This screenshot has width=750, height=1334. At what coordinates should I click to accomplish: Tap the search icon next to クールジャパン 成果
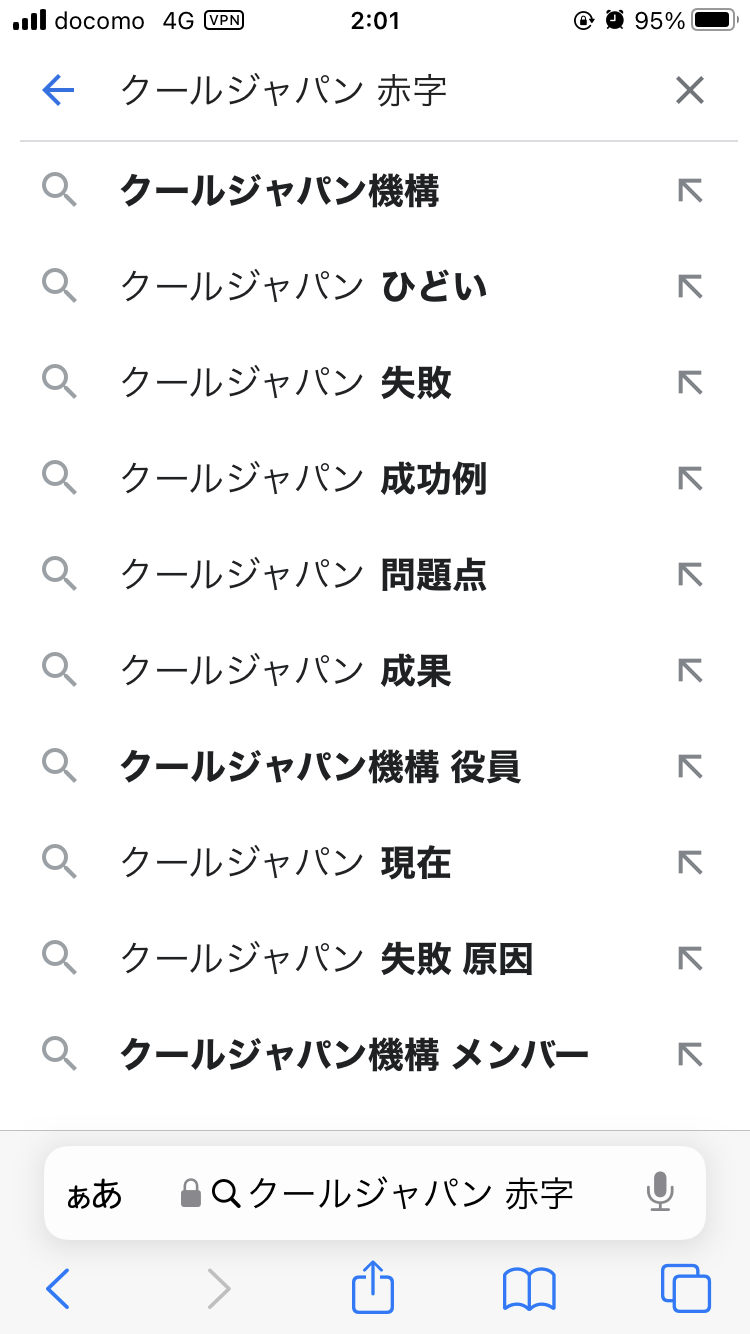[x=60, y=670]
